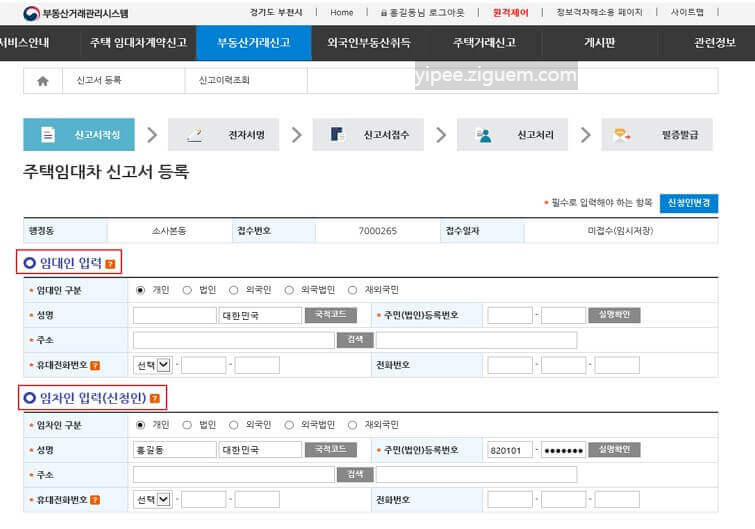Click tenant address 검색 button

coord(355,475)
